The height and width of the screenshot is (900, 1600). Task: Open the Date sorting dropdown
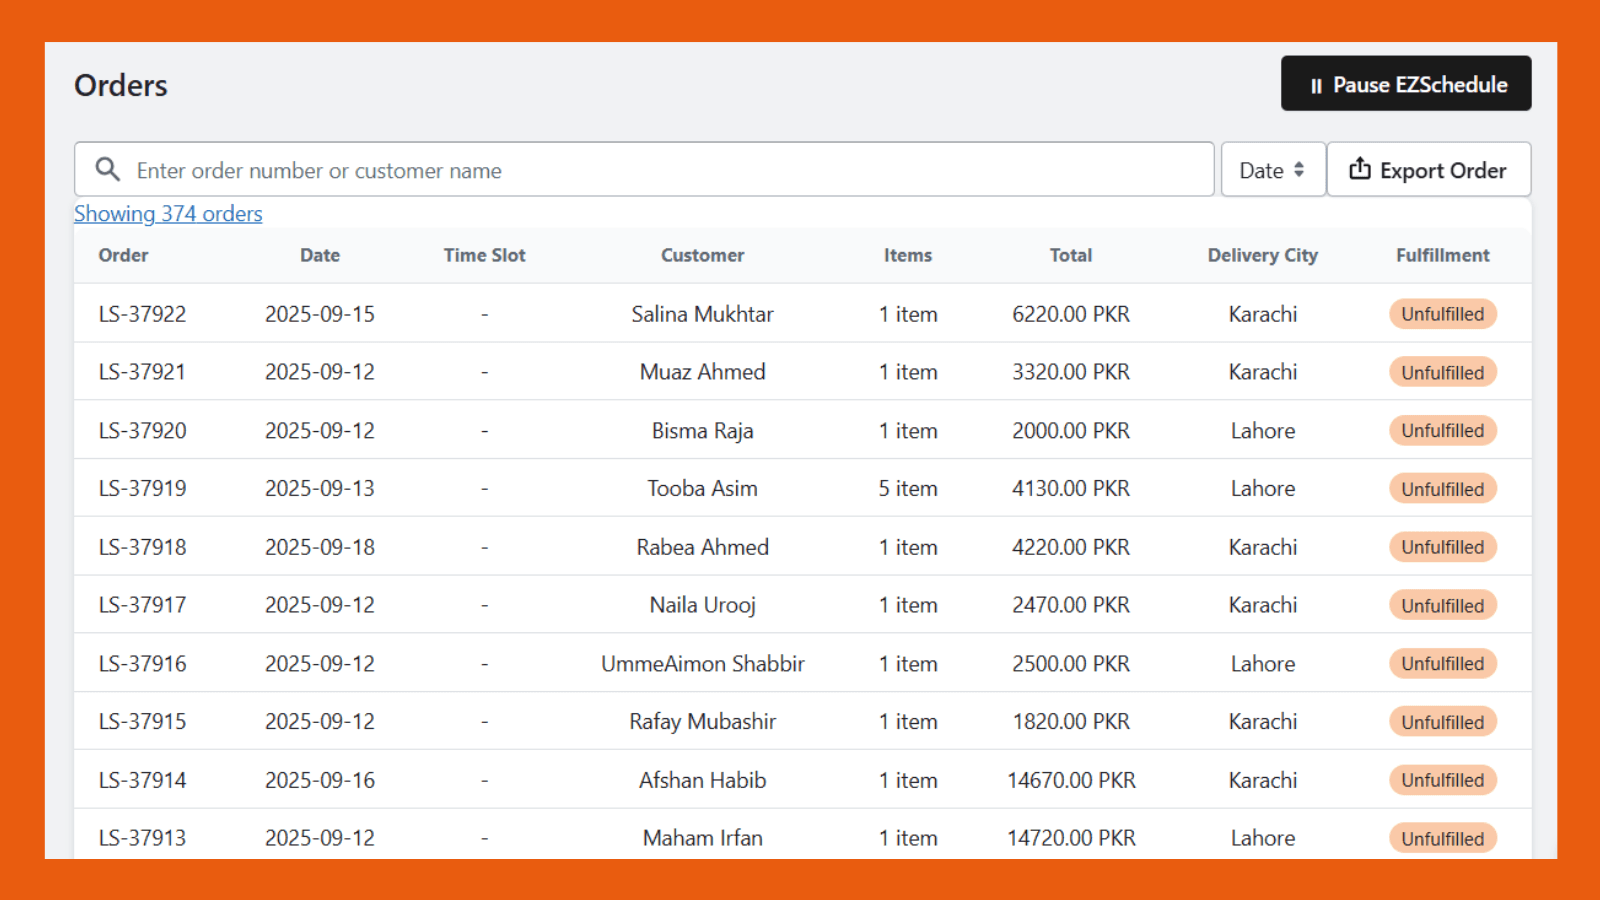[1272, 169]
